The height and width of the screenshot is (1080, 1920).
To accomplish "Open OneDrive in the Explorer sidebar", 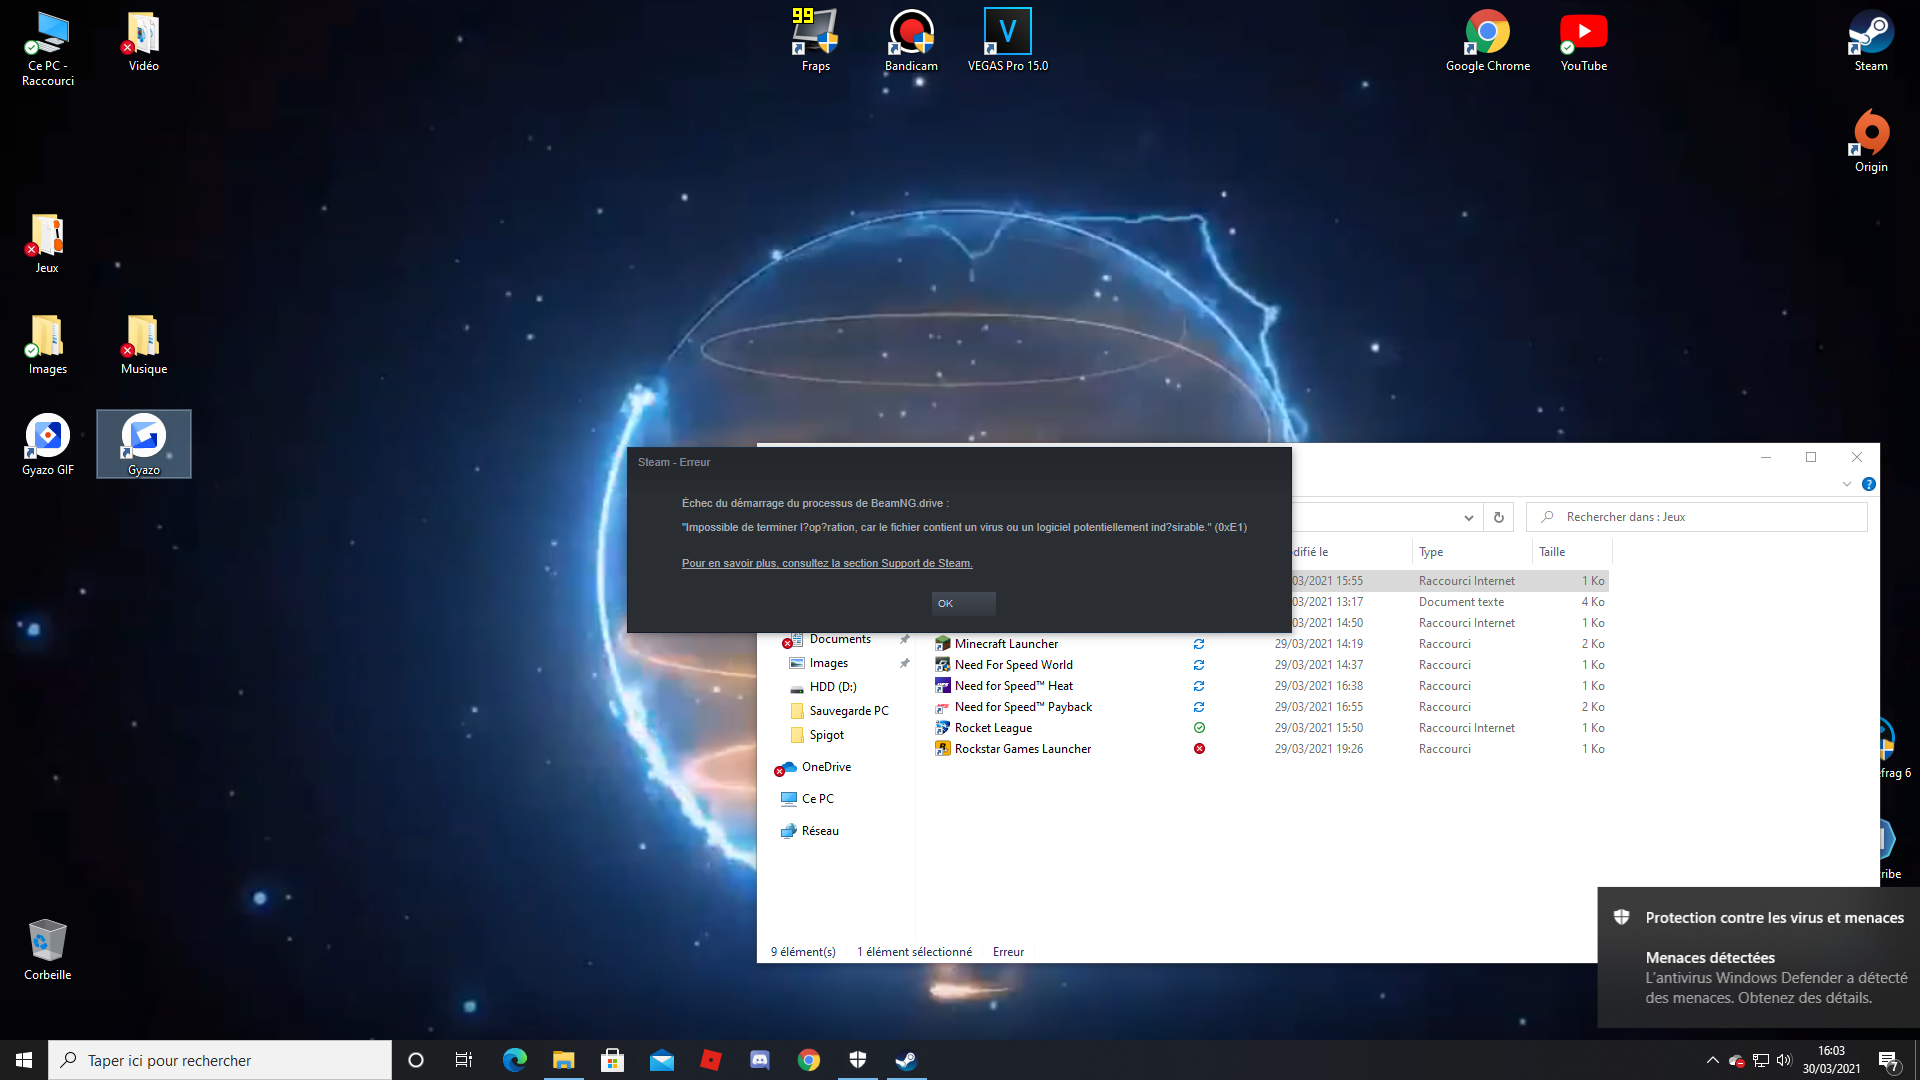I will pos(826,767).
